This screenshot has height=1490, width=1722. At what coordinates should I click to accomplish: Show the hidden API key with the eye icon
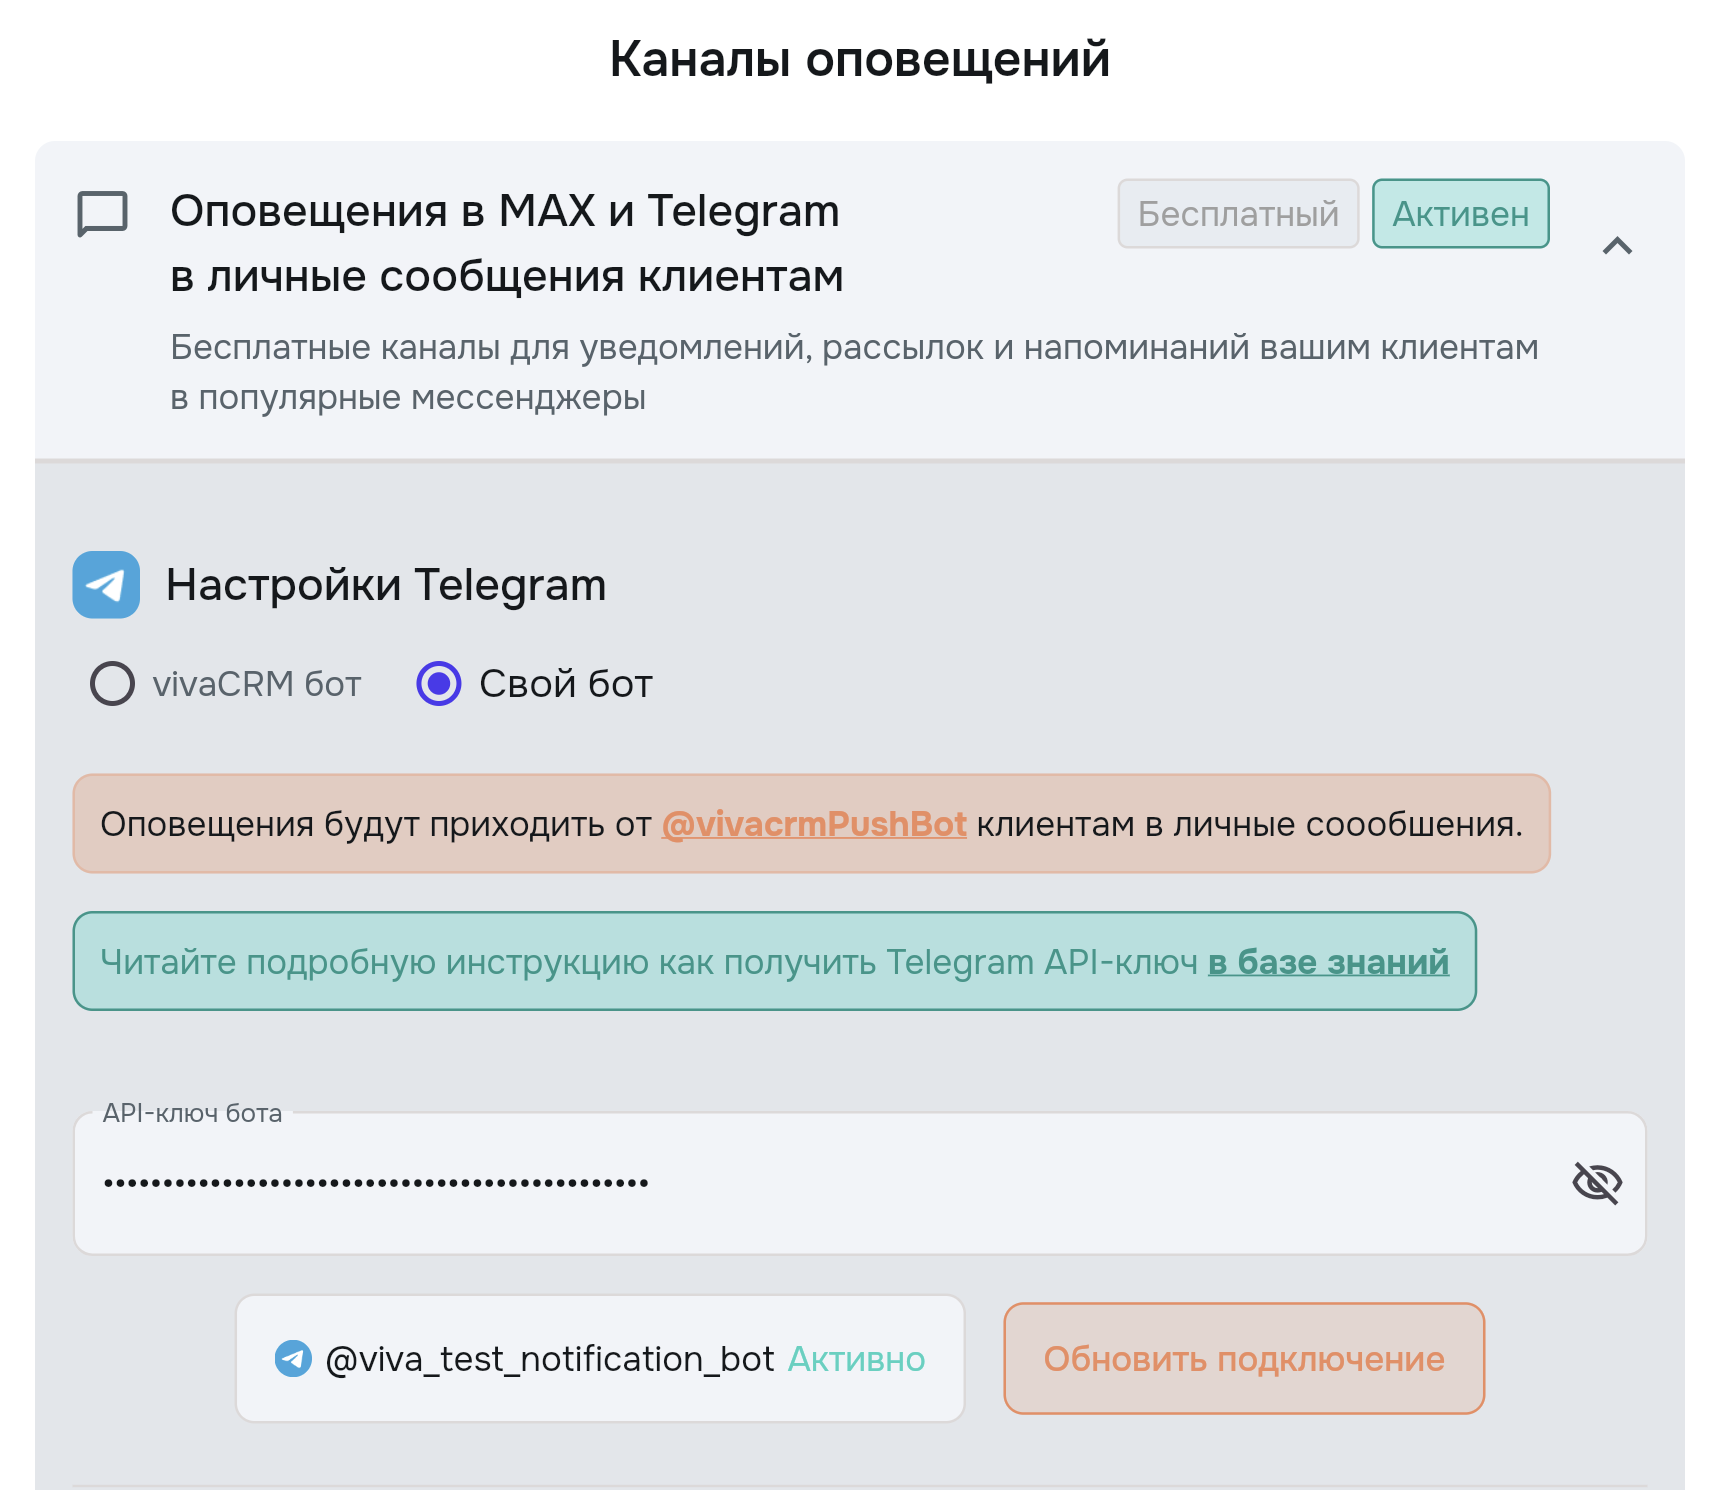tap(1596, 1183)
